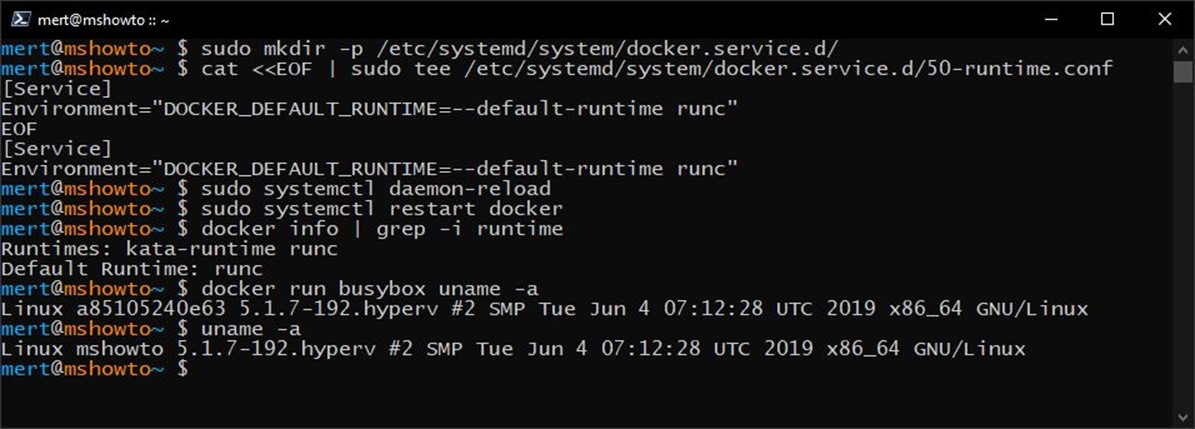The image size is (1195, 429).
Task: Click the empty scrollbar track below the thumb
Action: (1183, 244)
